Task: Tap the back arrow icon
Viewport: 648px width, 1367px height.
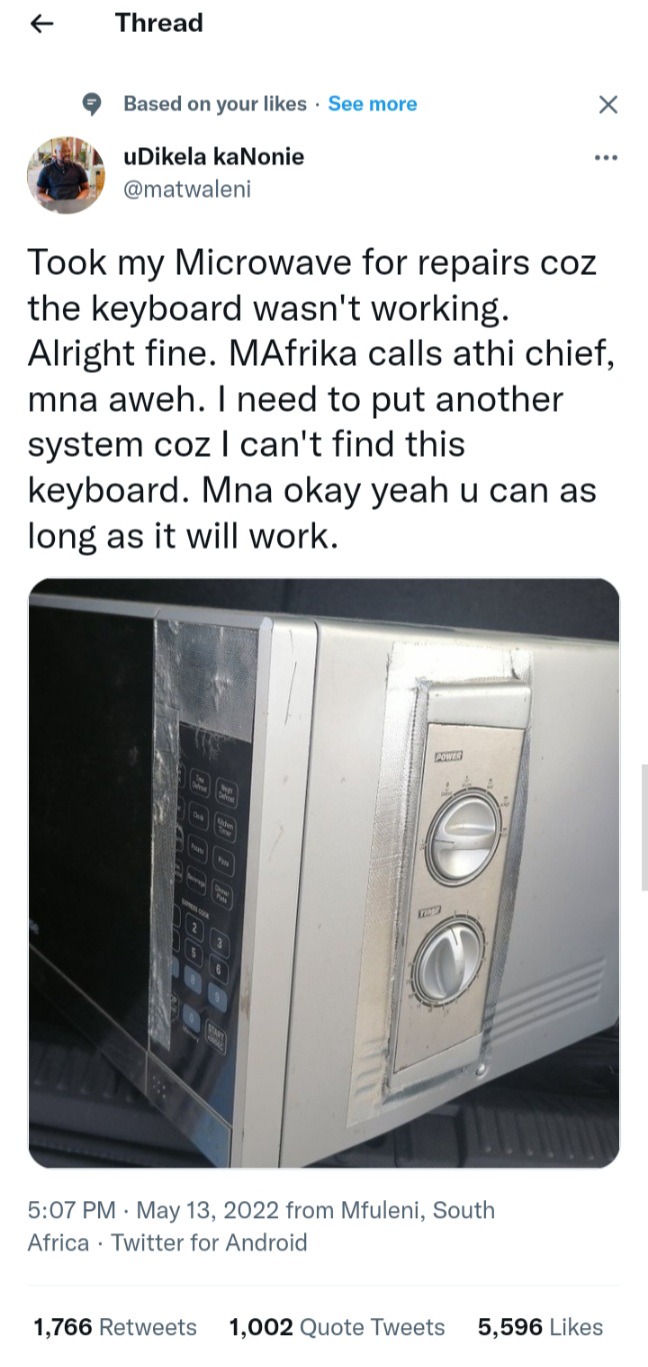Action: click(42, 24)
